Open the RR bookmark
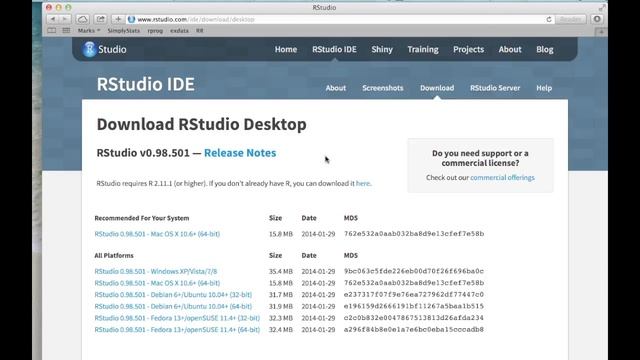 tap(200, 31)
